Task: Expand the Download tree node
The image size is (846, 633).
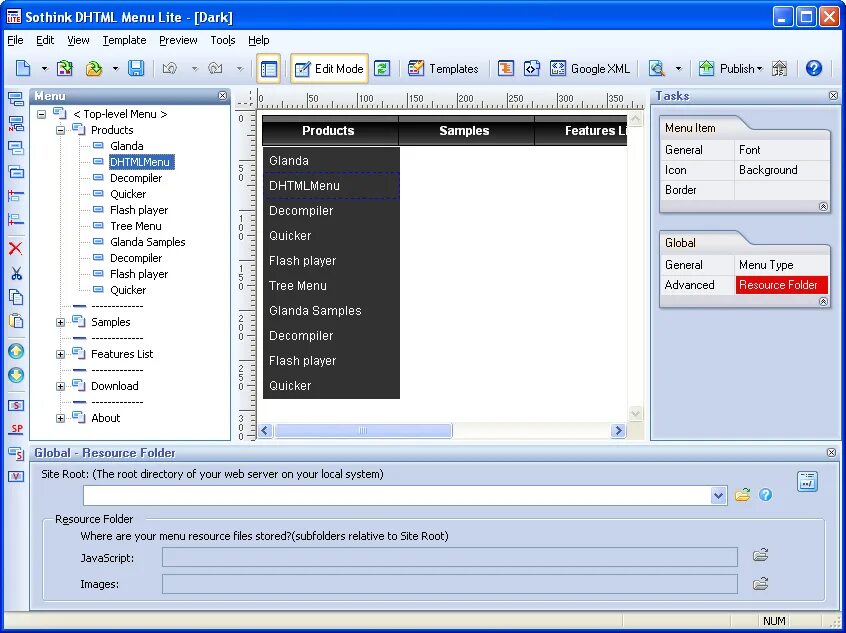Action: (60, 386)
